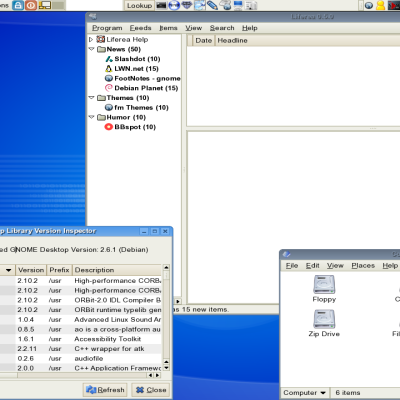The width and height of the screenshot is (400, 400).
Task: Open the Computer location dropdown in file browser
Action: 305,393
